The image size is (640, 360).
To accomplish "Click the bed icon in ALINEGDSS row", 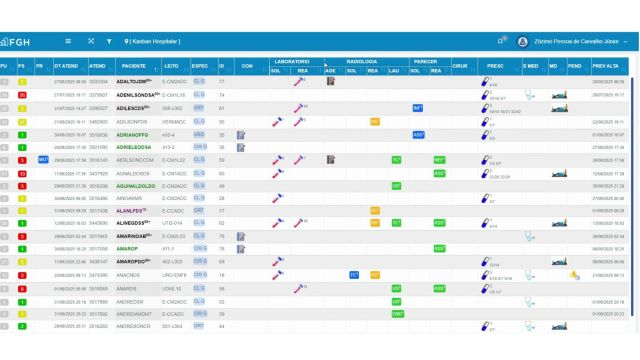I will click(559, 223).
